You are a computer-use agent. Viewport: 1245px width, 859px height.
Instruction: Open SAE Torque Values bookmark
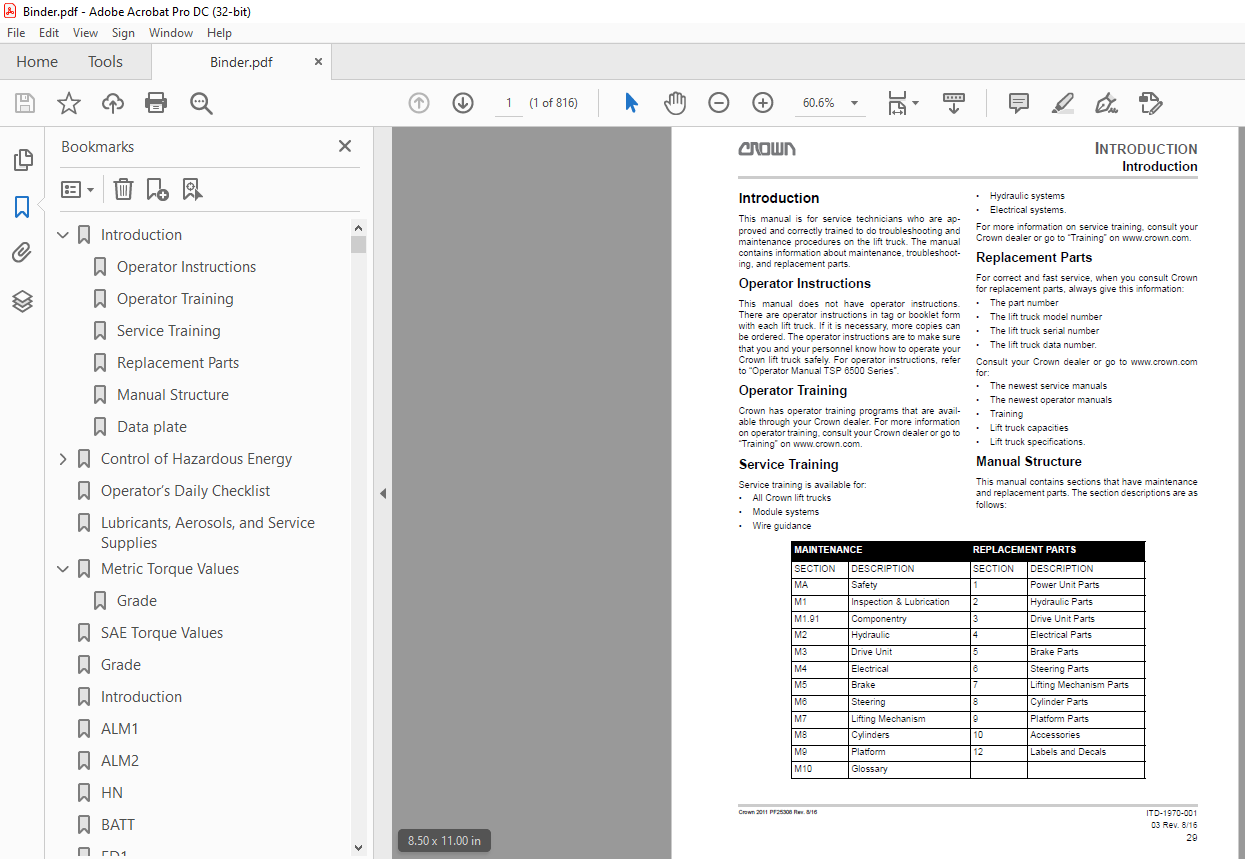pos(161,633)
